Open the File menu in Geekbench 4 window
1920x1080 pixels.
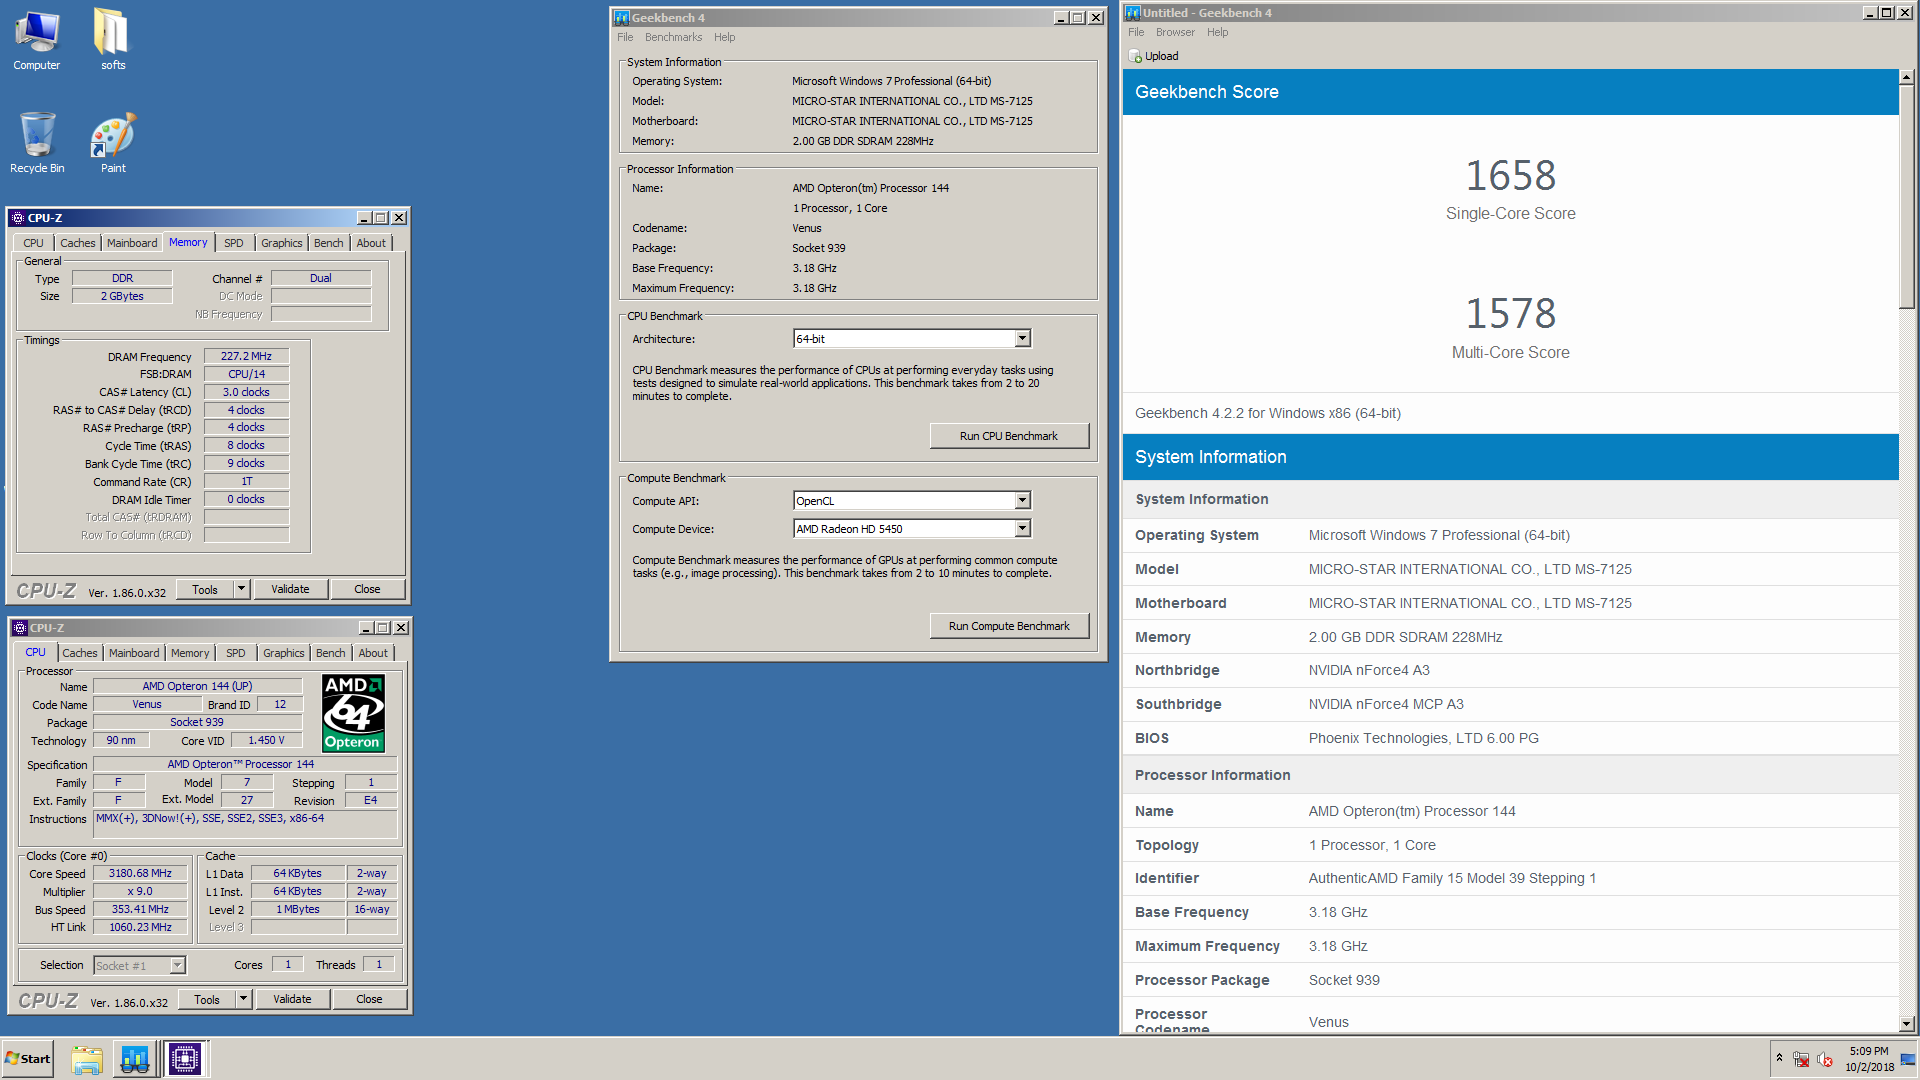pyautogui.click(x=625, y=37)
